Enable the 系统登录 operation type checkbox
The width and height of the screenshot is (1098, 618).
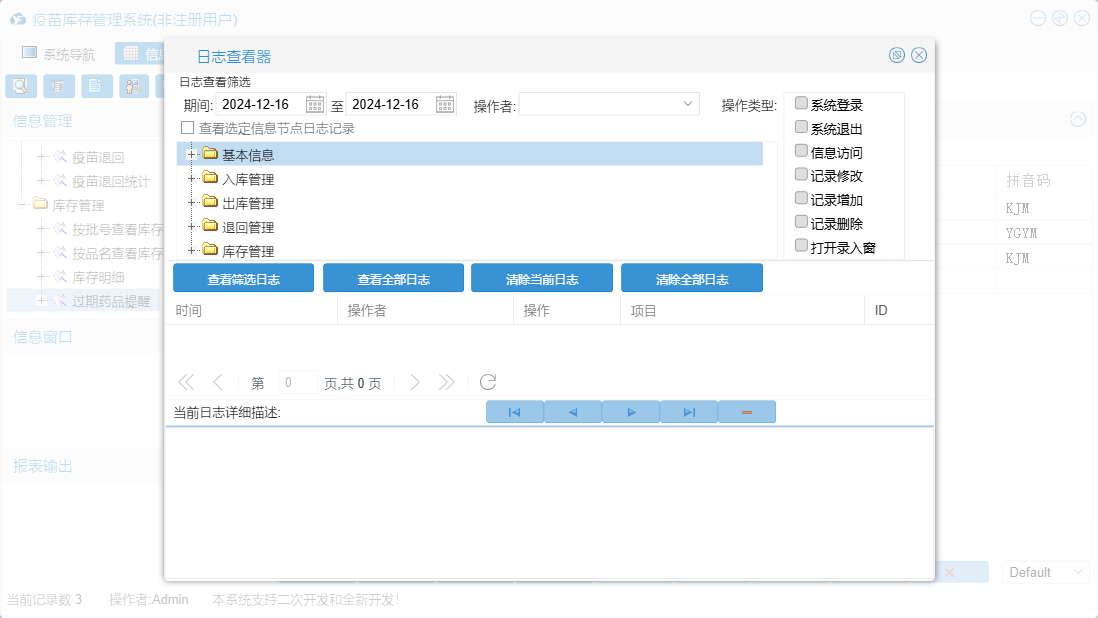(x=801, y=103)
